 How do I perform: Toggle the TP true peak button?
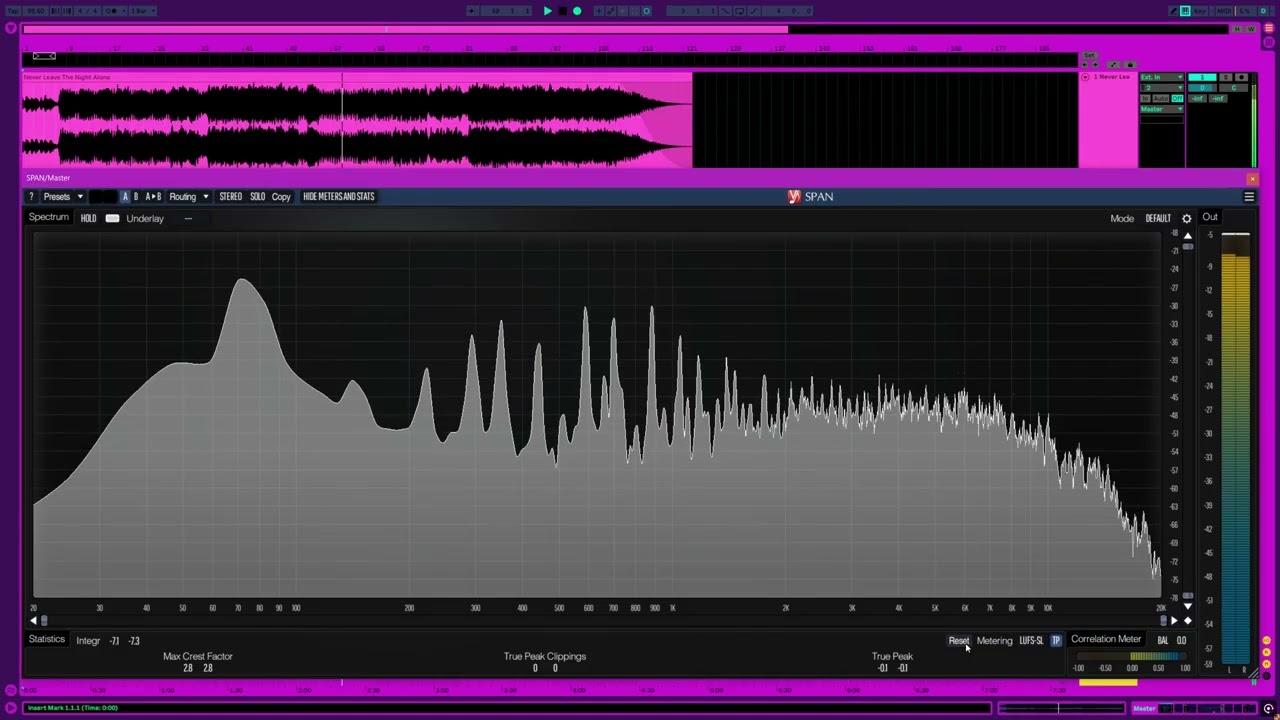click(1056, 641)
